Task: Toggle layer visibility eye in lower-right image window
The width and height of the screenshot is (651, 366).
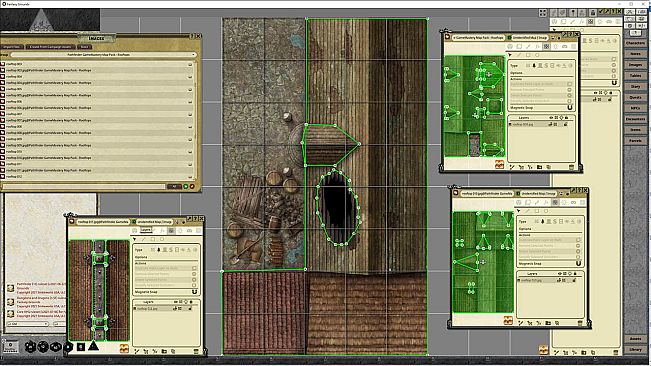Action: pyautogui.click(x=560, y=274)
